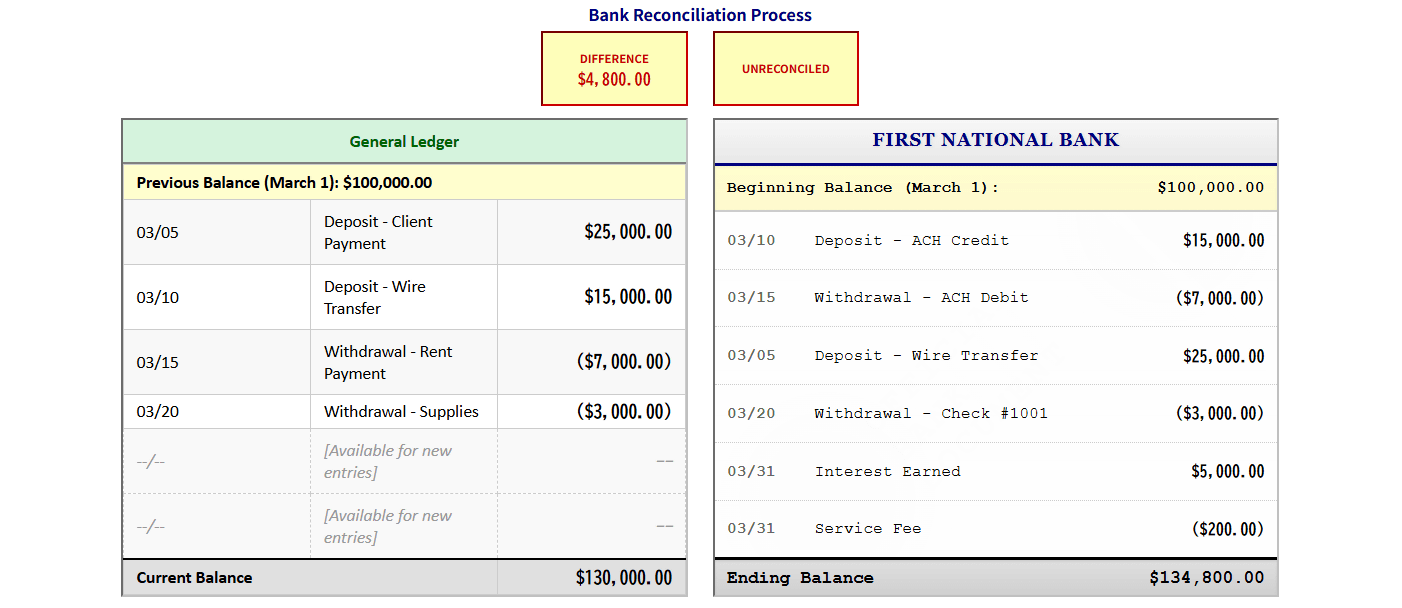The width and height of the screenshot is (1402, 608).
Task: Click the bank Beginning Balance (March 1) row
Action: coord(995,188)
